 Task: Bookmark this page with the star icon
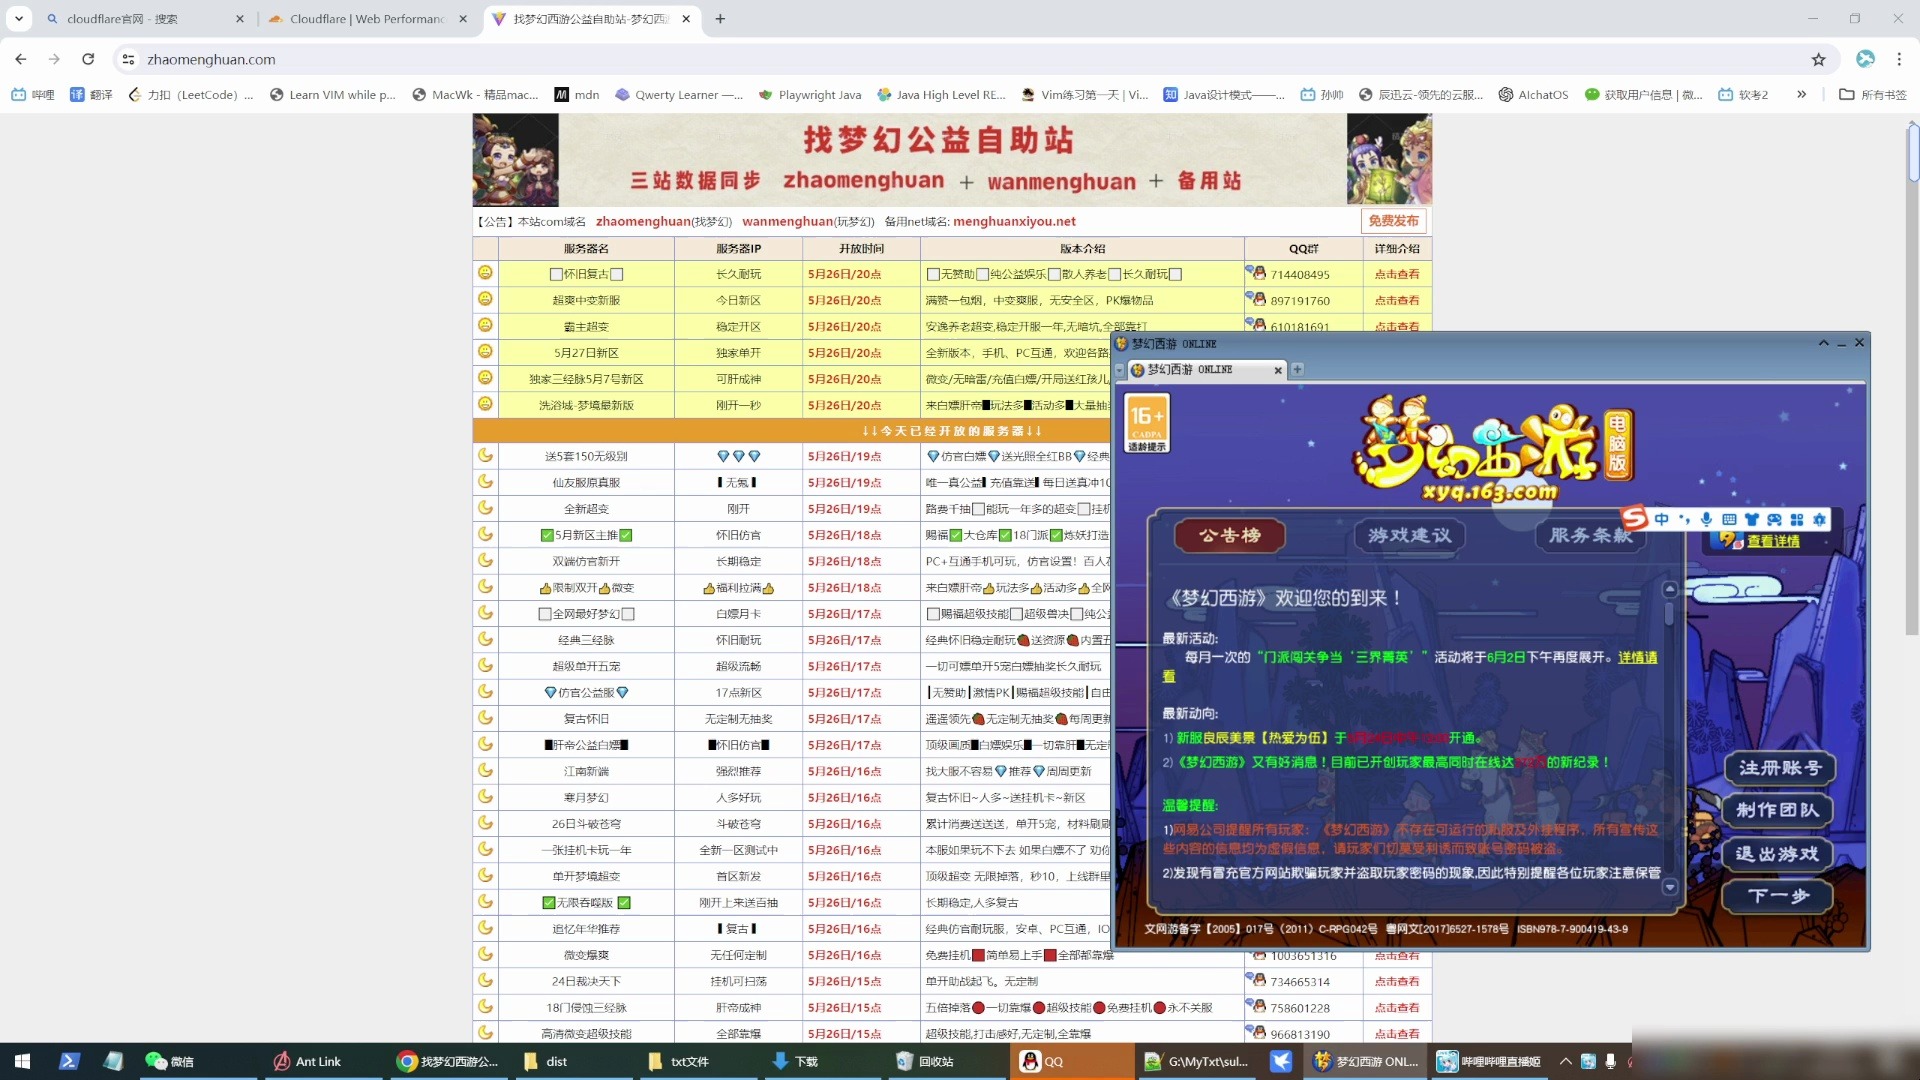click(x=1818, y=59)
